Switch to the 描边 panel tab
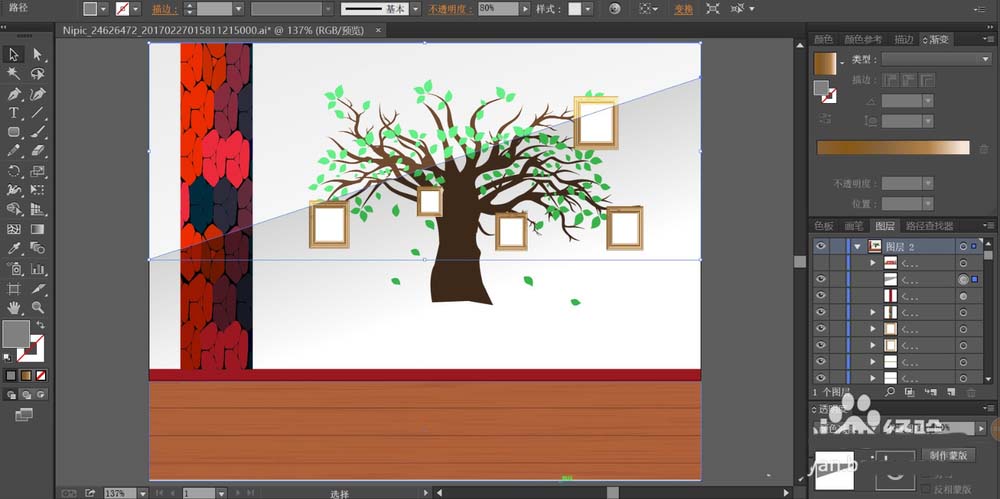The image size is (1000, 499). point(904,39)
